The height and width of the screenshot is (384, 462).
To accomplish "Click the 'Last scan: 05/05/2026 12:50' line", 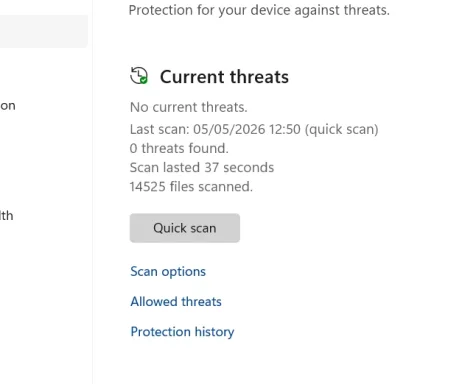I will pos(254,129).
